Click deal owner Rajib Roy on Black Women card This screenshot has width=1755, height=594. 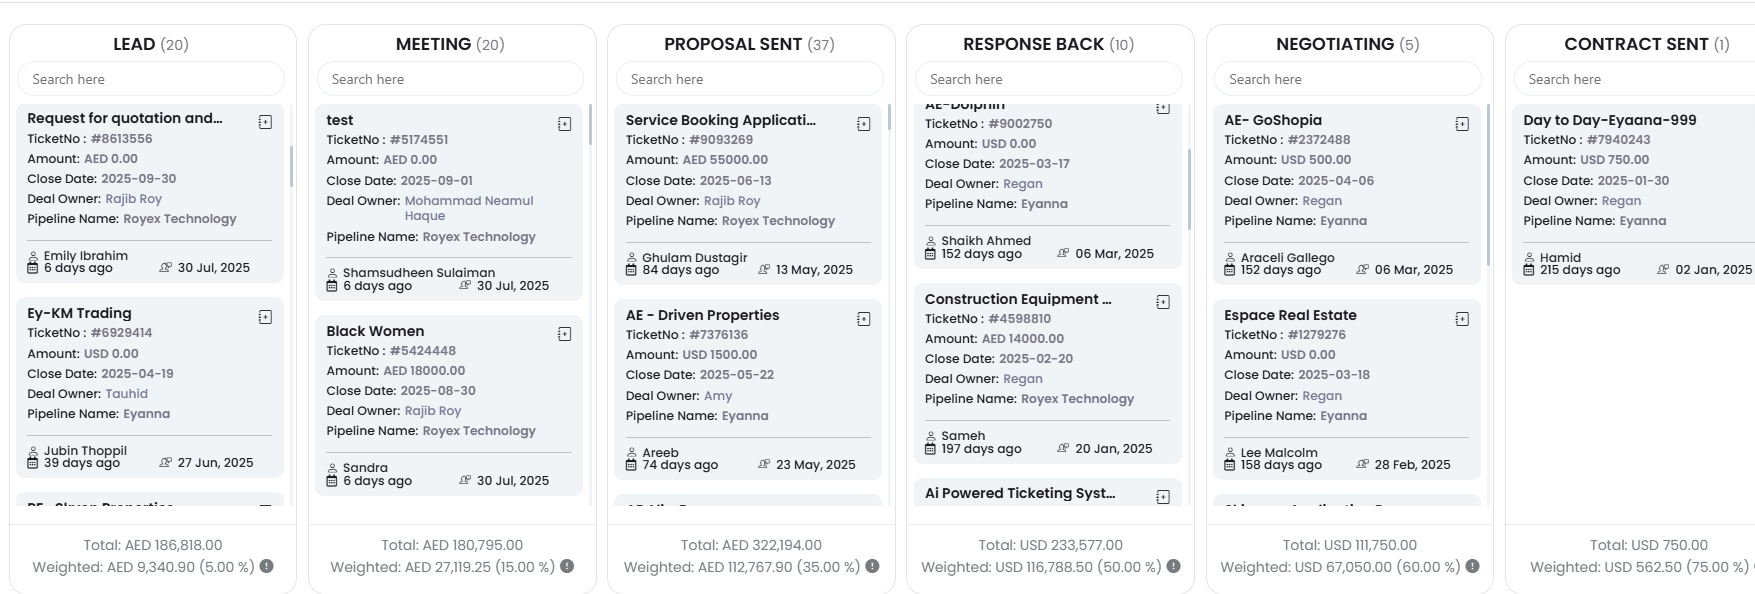click(433, 411)
